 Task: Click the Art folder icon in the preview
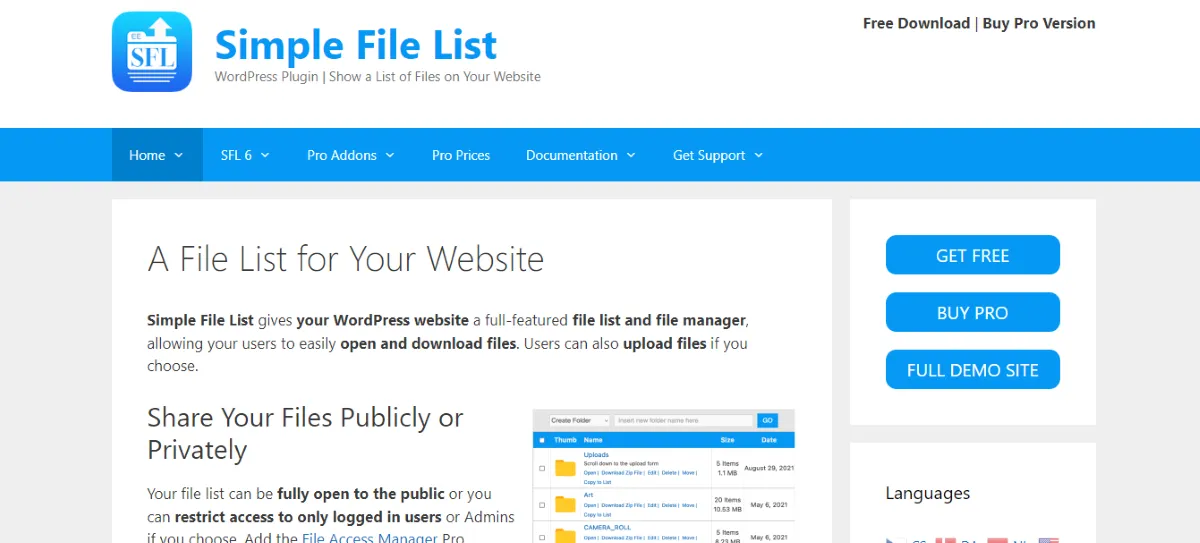point(566,504)
